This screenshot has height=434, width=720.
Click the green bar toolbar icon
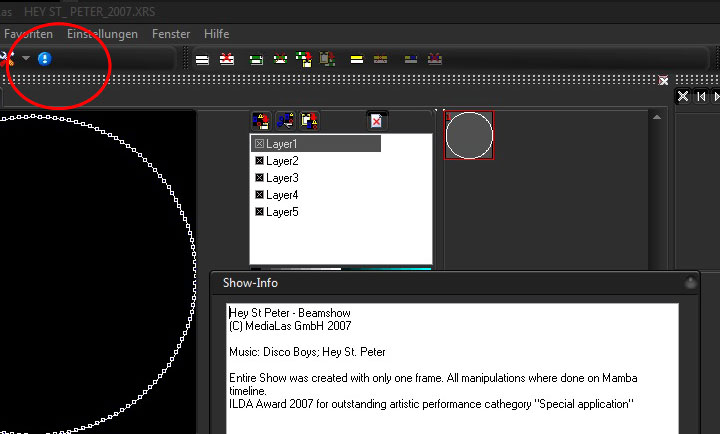(256, 59)
